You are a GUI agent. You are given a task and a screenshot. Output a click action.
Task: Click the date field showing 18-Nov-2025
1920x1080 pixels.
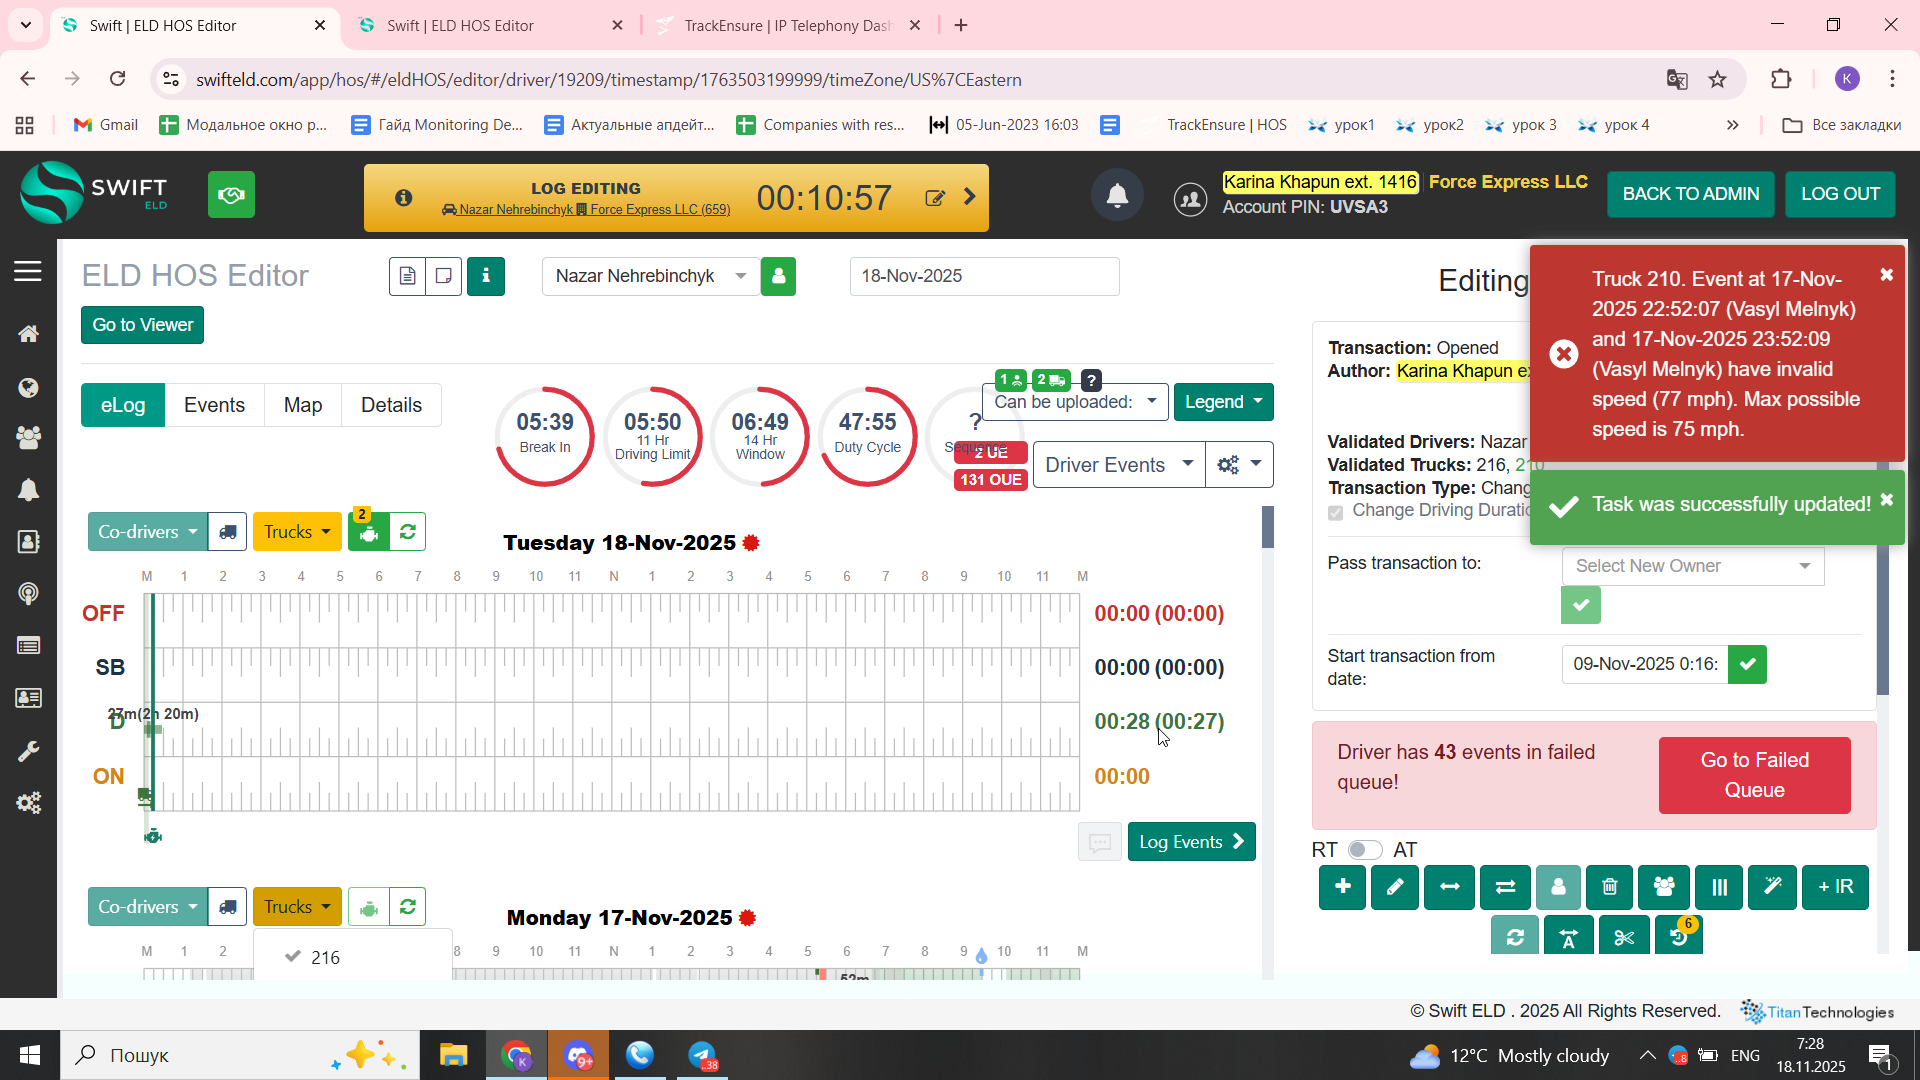(x=983, y=276)
